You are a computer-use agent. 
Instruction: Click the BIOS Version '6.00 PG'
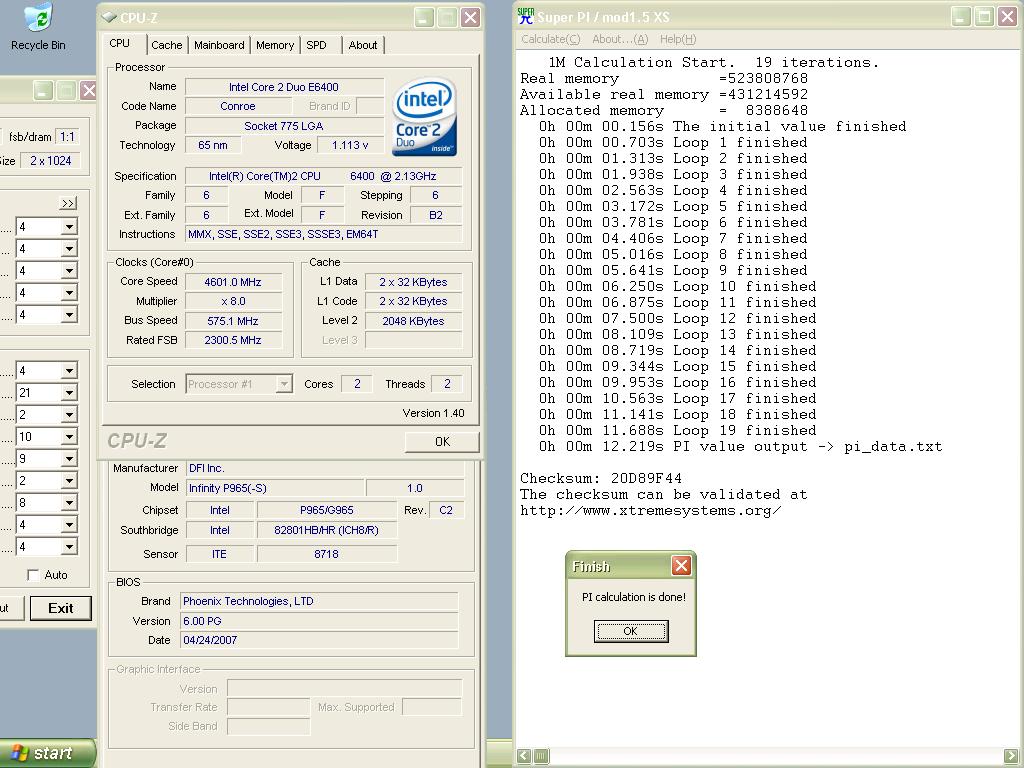tap(319, 621)
